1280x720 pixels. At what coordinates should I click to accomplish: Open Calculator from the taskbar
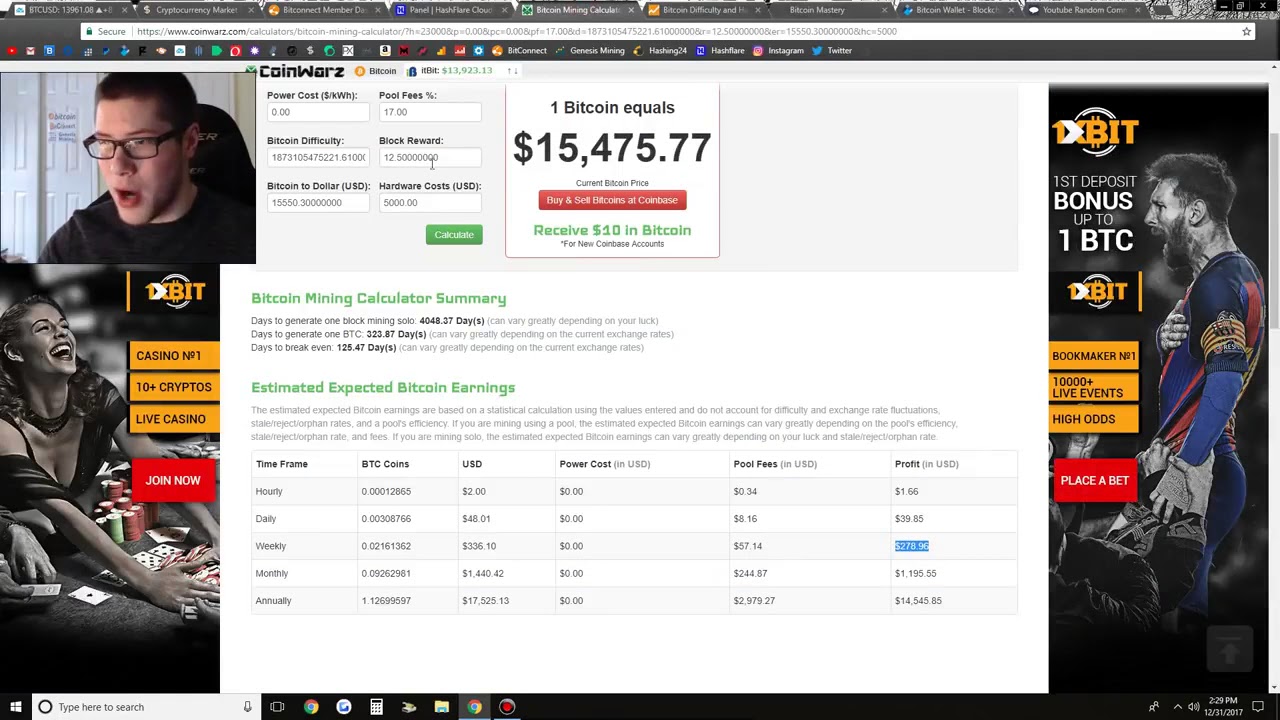coord(376,707)
